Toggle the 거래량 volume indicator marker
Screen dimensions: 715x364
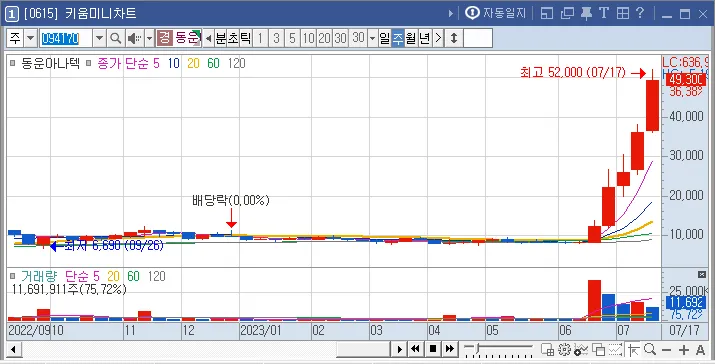(x=13, y=276)
